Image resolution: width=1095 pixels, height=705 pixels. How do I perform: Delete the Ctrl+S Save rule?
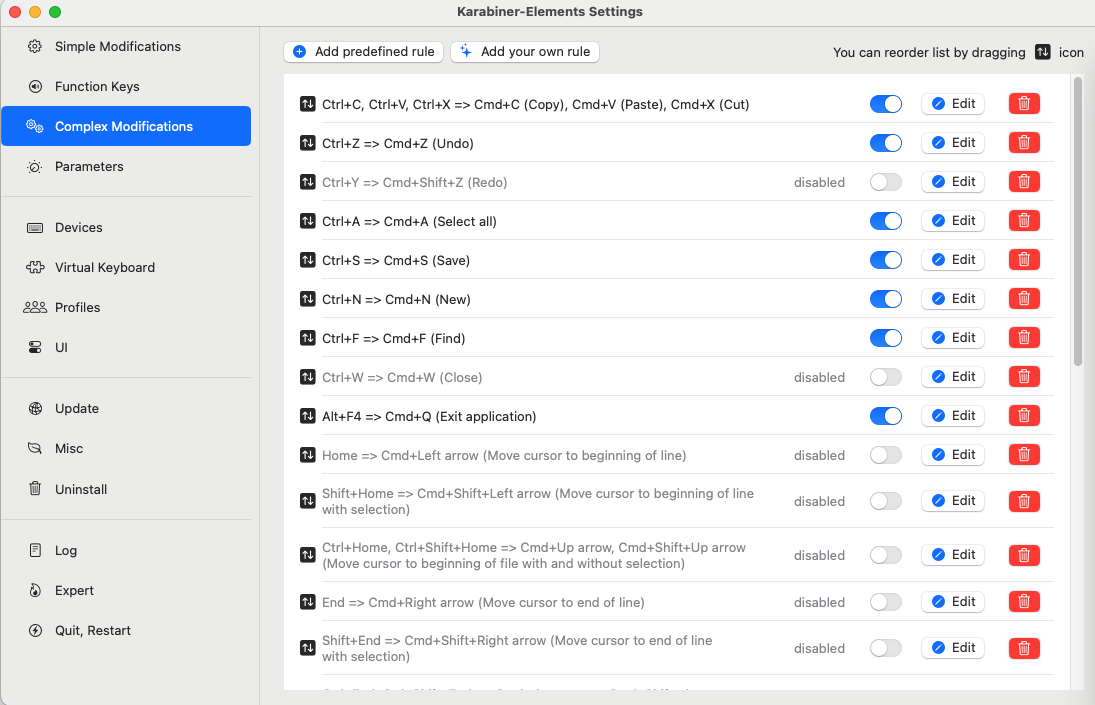click(1024, 260)
